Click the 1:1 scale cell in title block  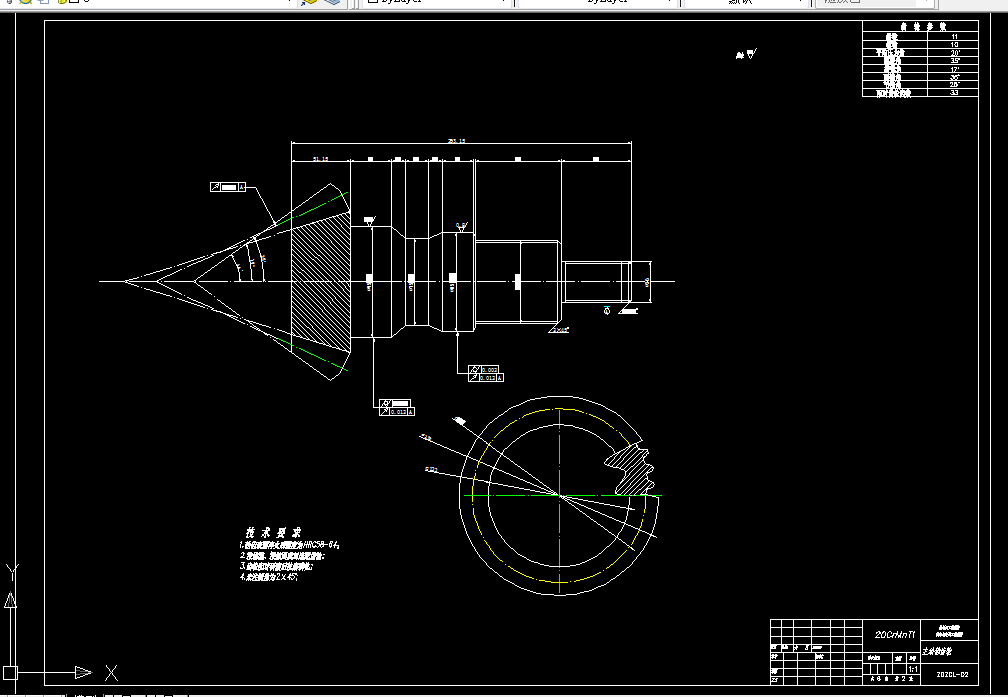point(914,669)
